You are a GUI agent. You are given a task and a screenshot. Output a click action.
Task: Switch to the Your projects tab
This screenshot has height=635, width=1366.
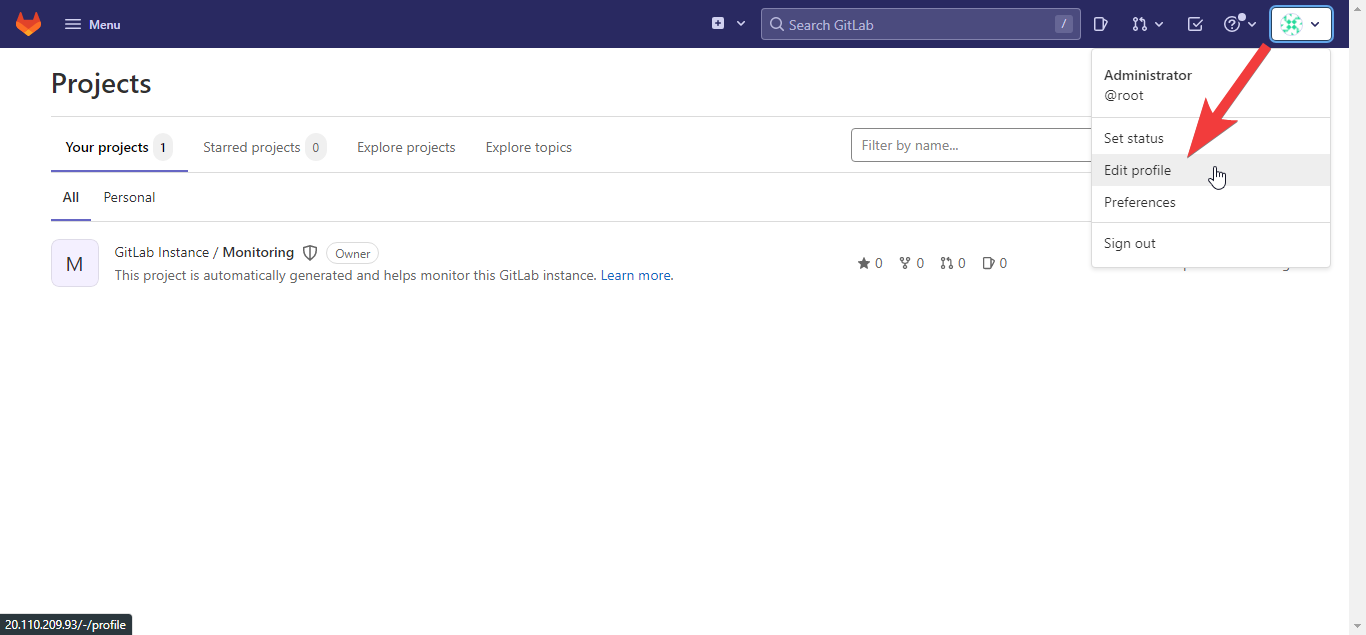tap(119, 147)
